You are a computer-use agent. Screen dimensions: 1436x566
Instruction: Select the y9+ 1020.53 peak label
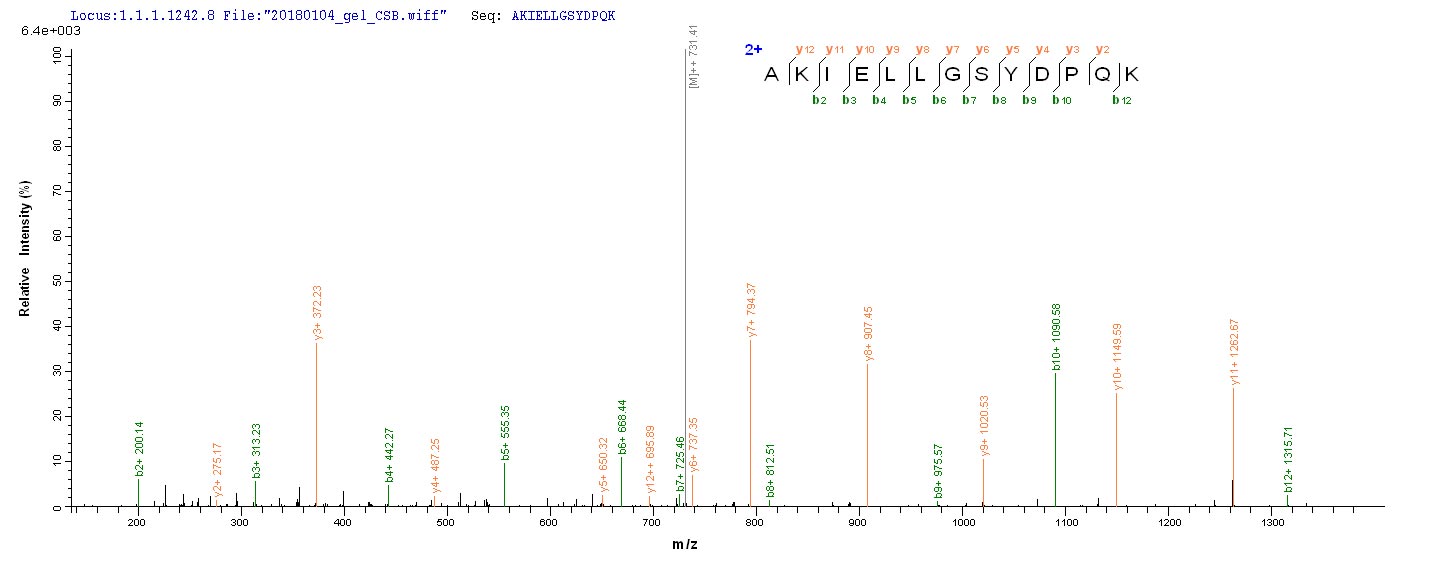tap(985, 425)
